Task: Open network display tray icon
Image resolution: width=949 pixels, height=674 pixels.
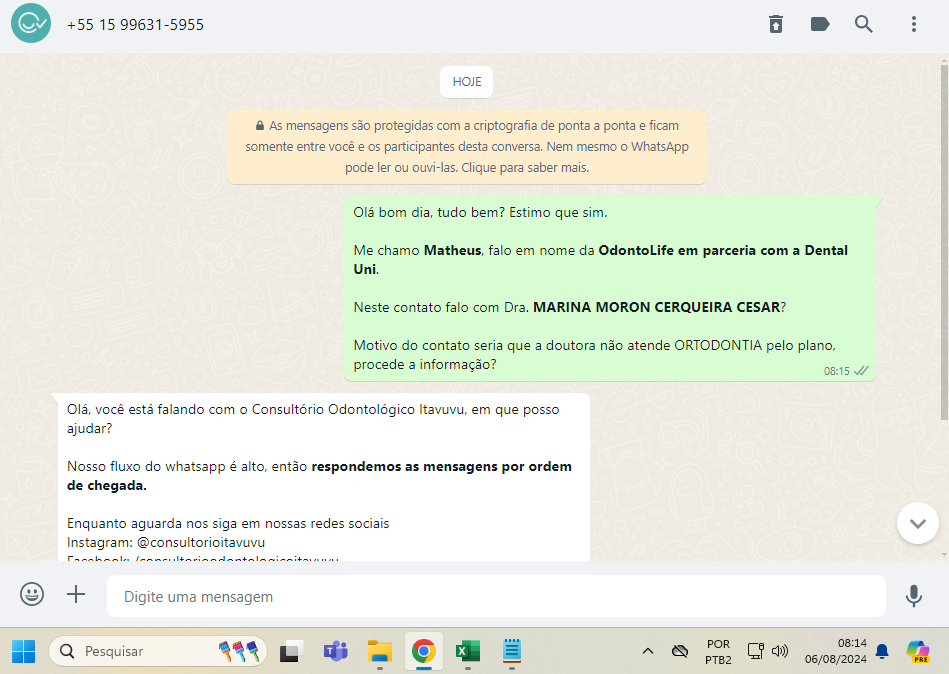Action: [755, 651]
